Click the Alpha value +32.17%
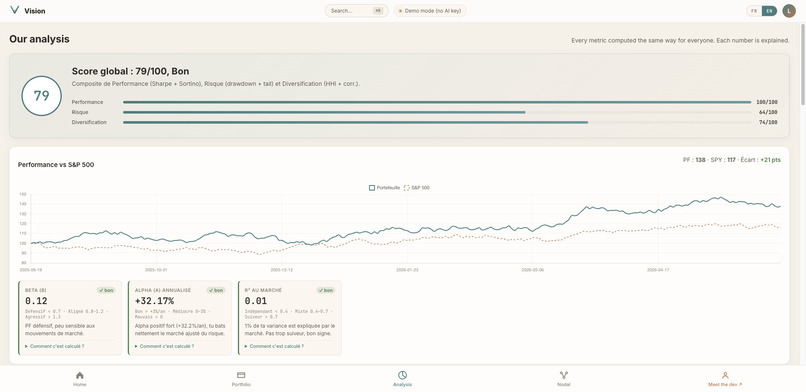 (155, 301)
